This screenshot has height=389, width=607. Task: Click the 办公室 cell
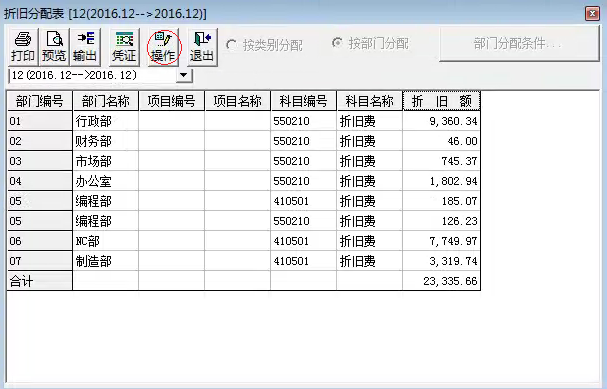(x=105, y=181)
